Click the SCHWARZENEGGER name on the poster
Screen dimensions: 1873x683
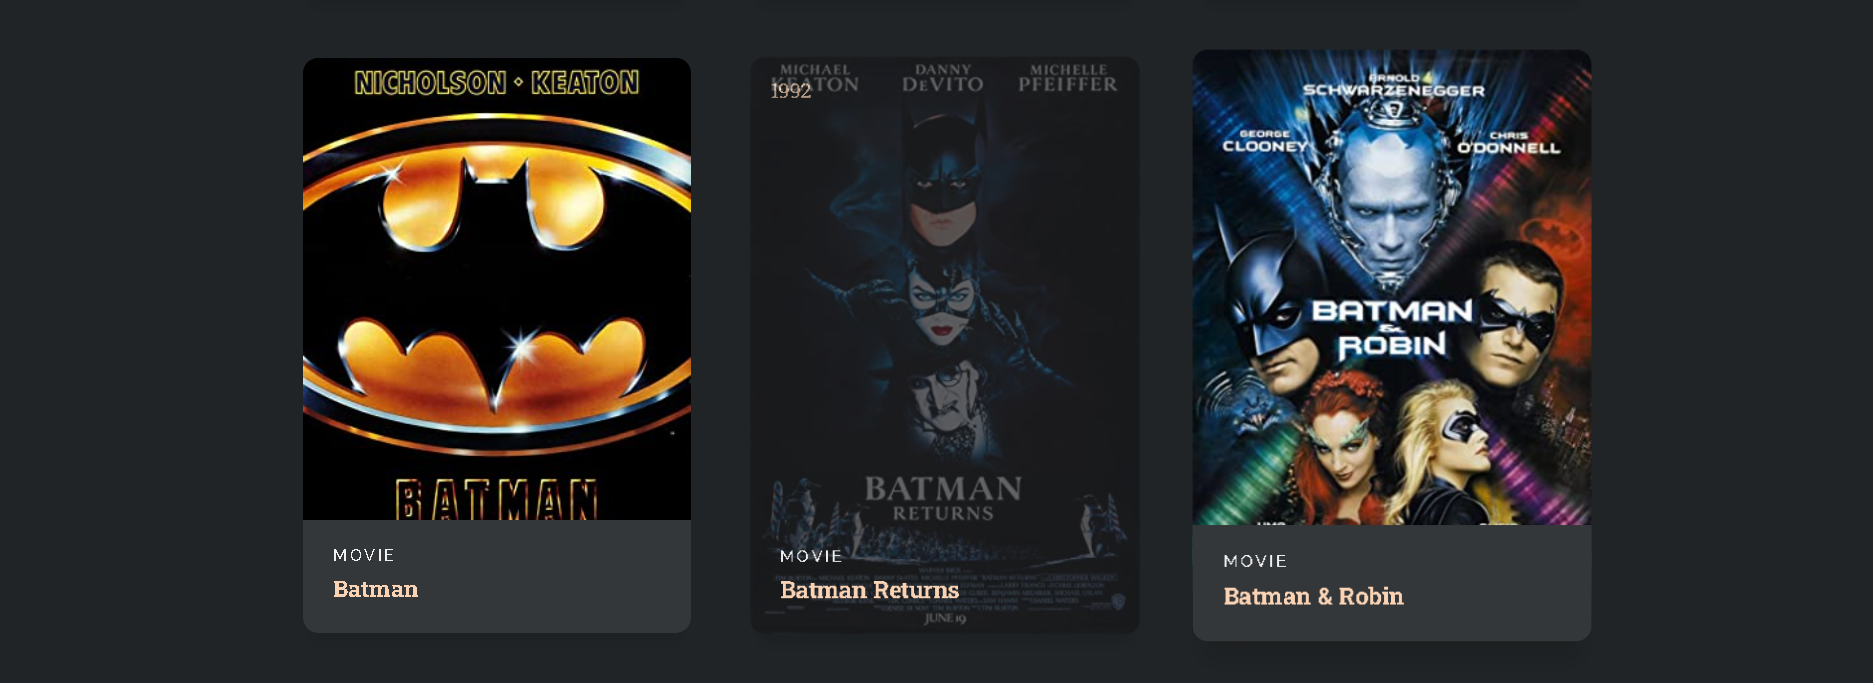pyautogui.click(x=1393, y=90)
